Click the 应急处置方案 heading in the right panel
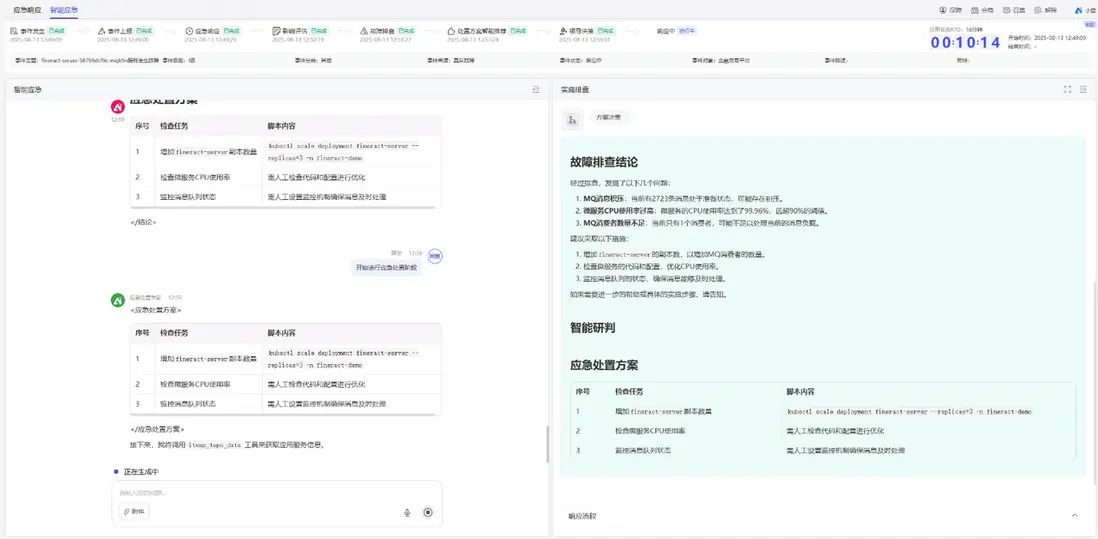 [604, 365]
